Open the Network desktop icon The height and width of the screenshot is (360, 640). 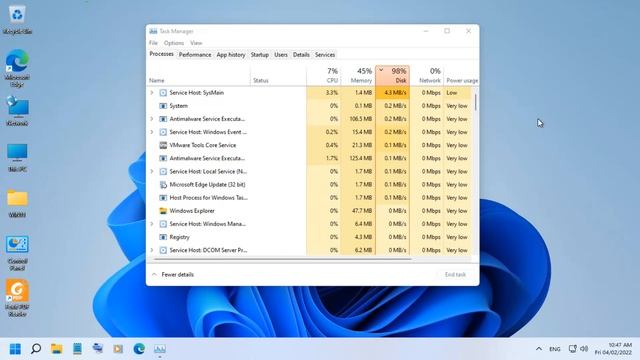[17, 111]
